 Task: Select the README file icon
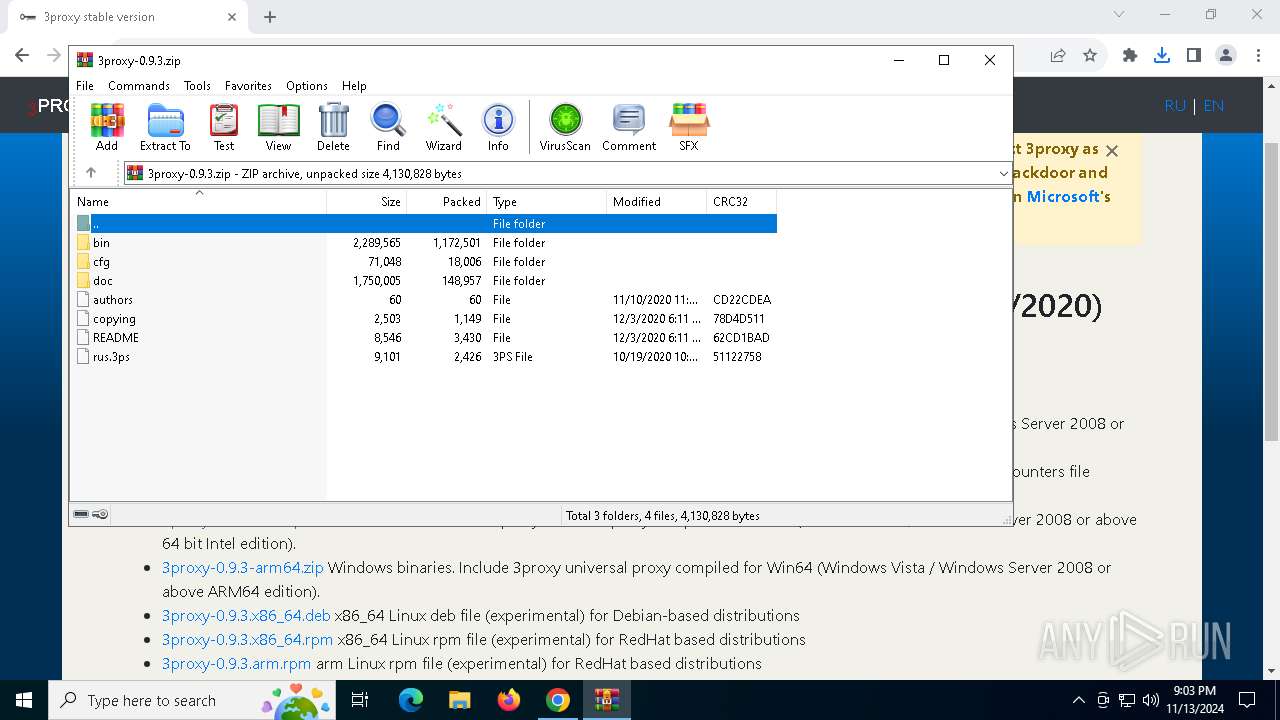pyautogui.click(x=84, y=338)
